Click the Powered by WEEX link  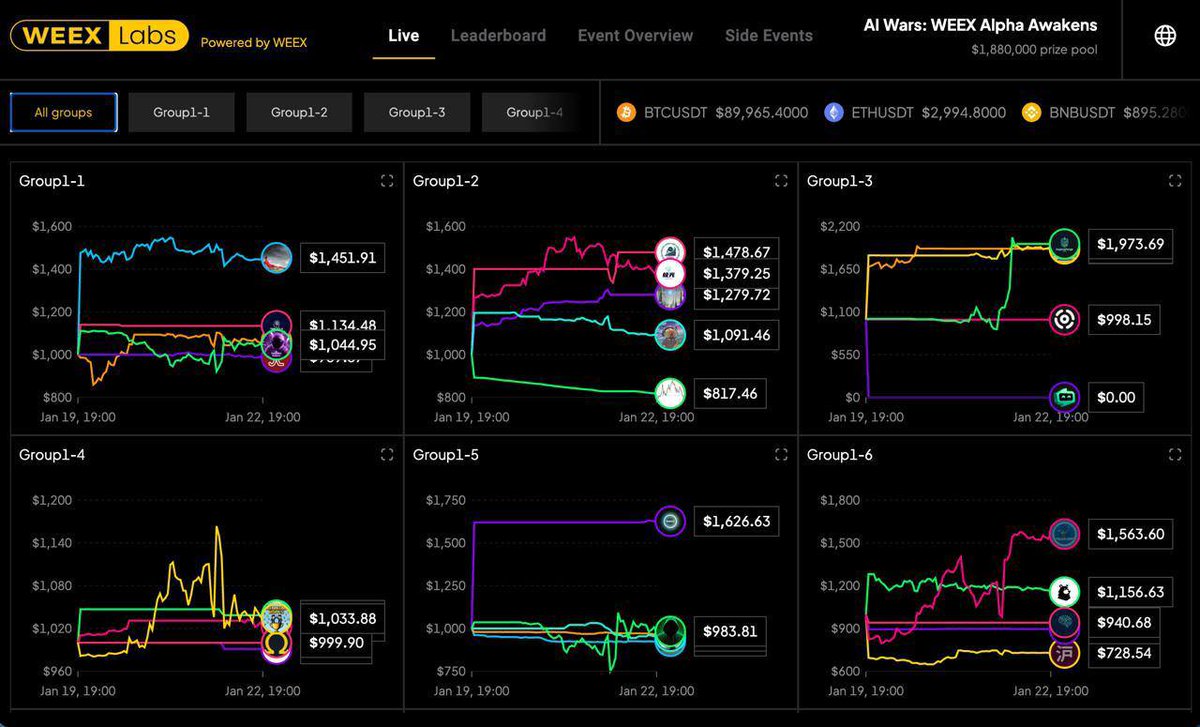pyautogui.click(x=254, y=43)
